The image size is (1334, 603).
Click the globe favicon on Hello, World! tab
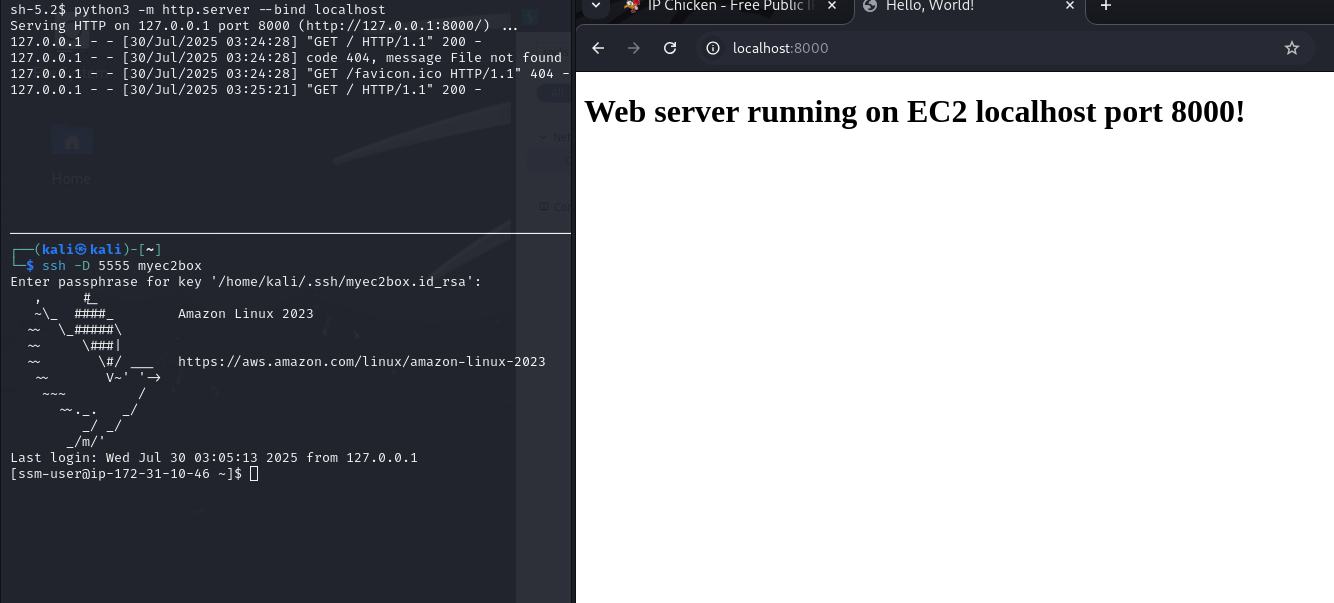point(869,6)
